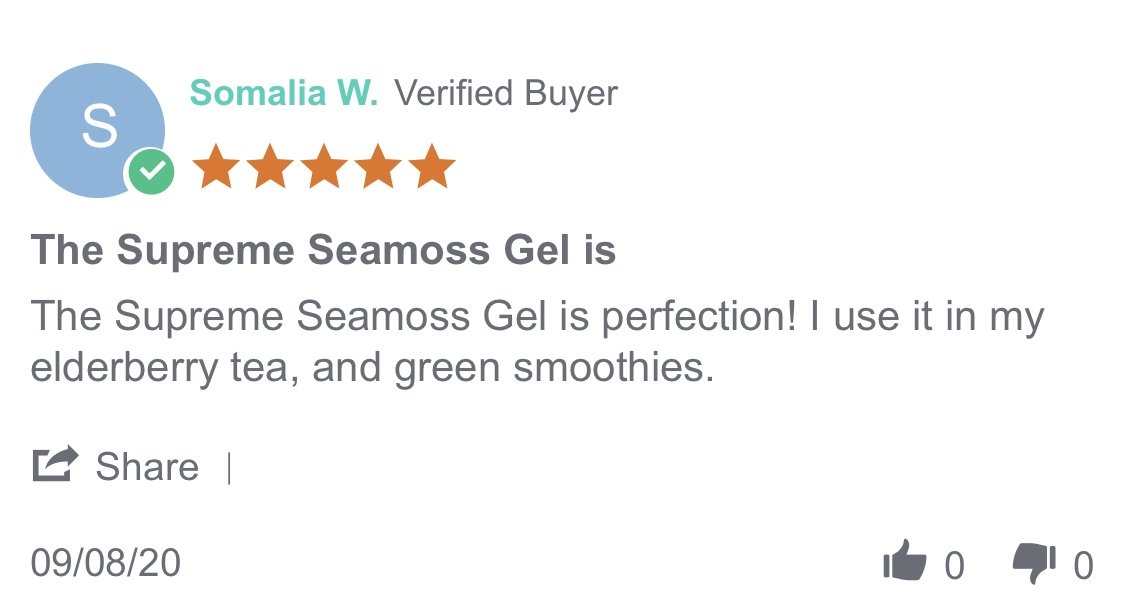Click the second orange rating star

[269, 167]
